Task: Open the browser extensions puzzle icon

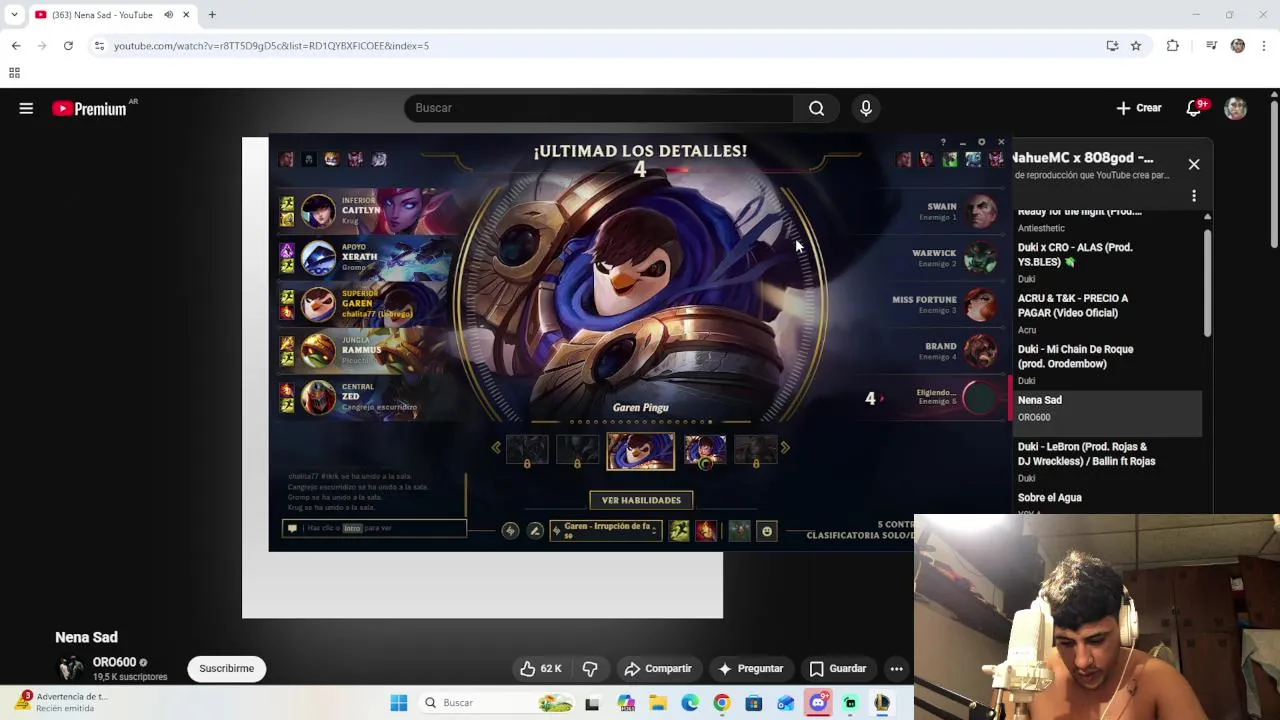Action: [1173, 46]
